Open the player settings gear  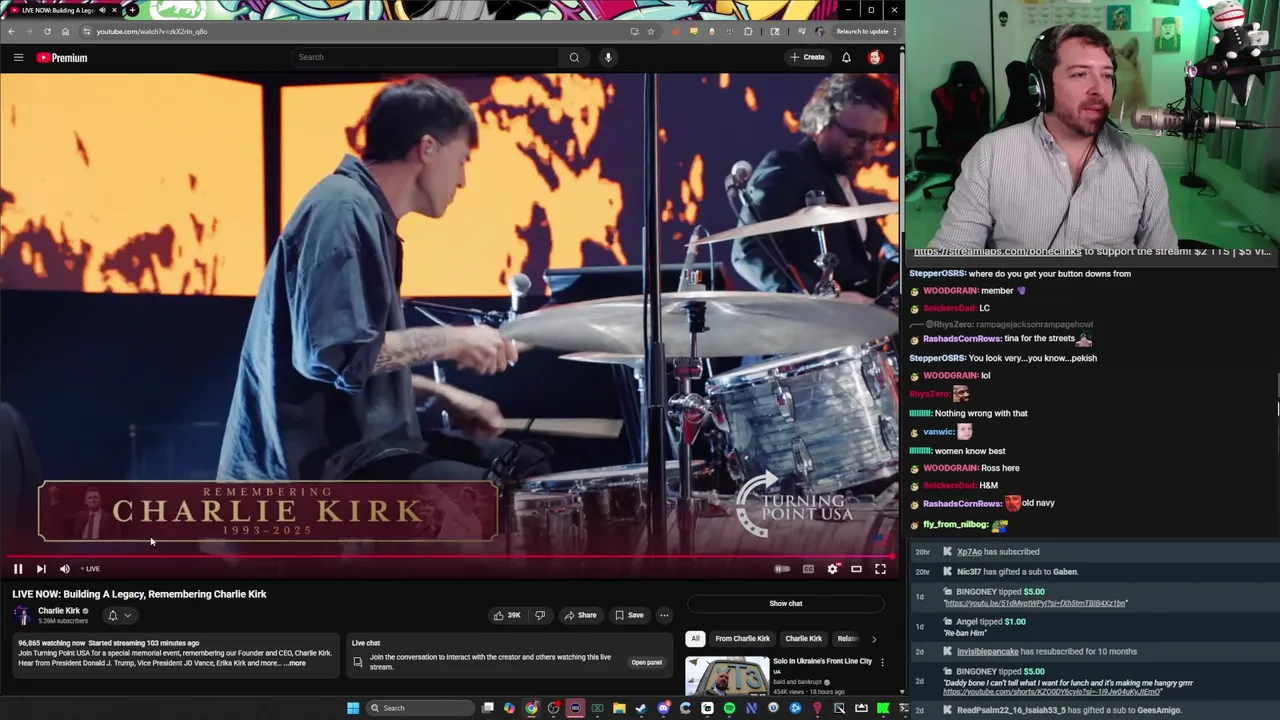tap(833, 569)
